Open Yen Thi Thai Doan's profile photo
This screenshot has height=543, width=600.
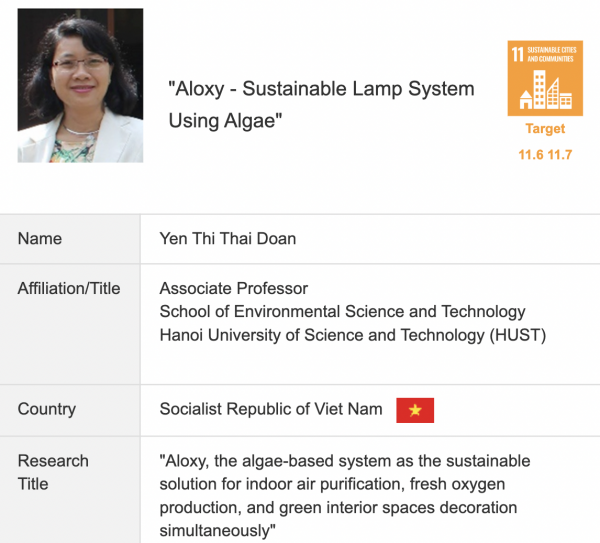pyautogui.click(x=80, y=86)
